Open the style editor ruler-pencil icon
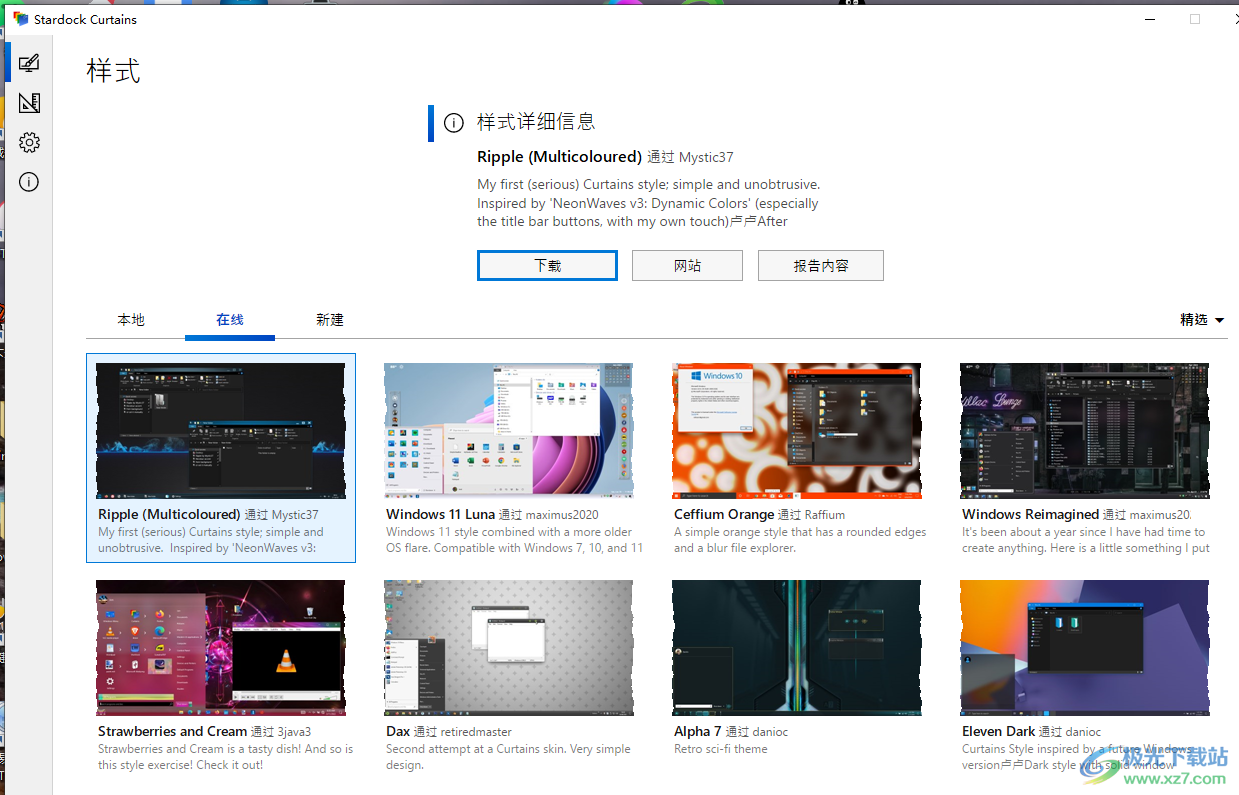Viewport: 1239px width, 795px height. (29, 103)
